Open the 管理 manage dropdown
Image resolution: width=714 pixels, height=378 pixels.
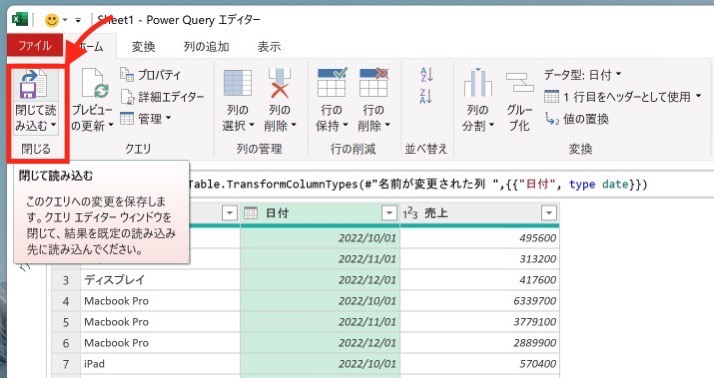click(x=145, y=119)
